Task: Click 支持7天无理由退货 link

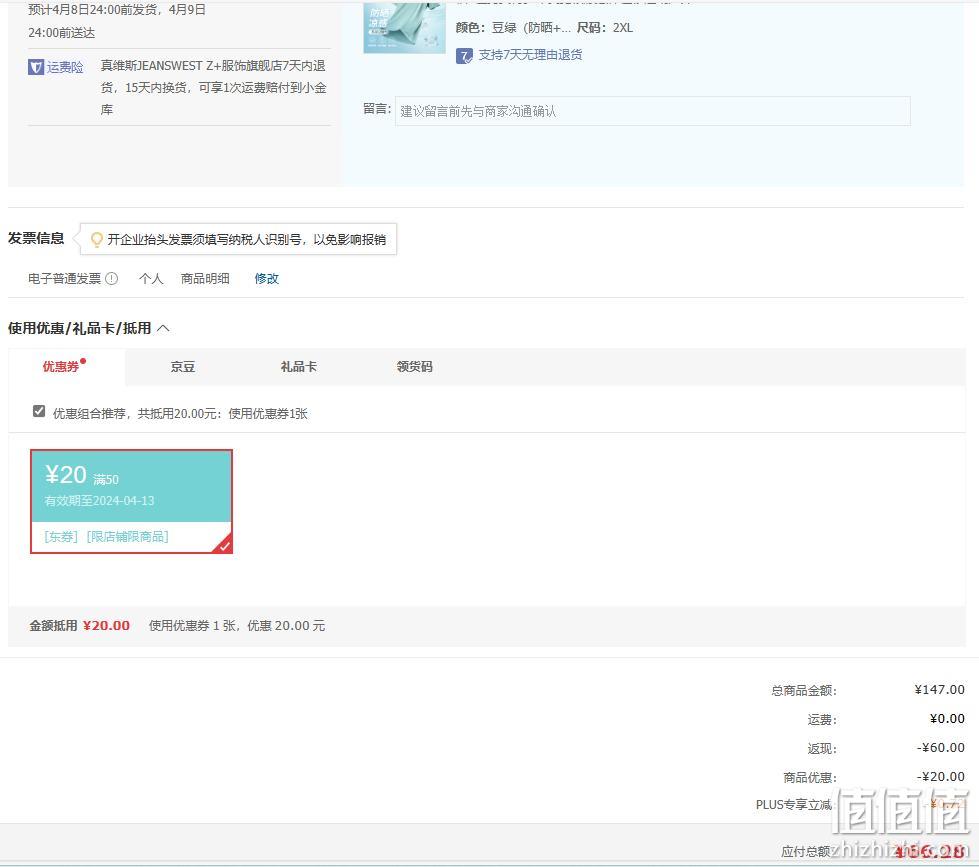Action: point(530,55)
